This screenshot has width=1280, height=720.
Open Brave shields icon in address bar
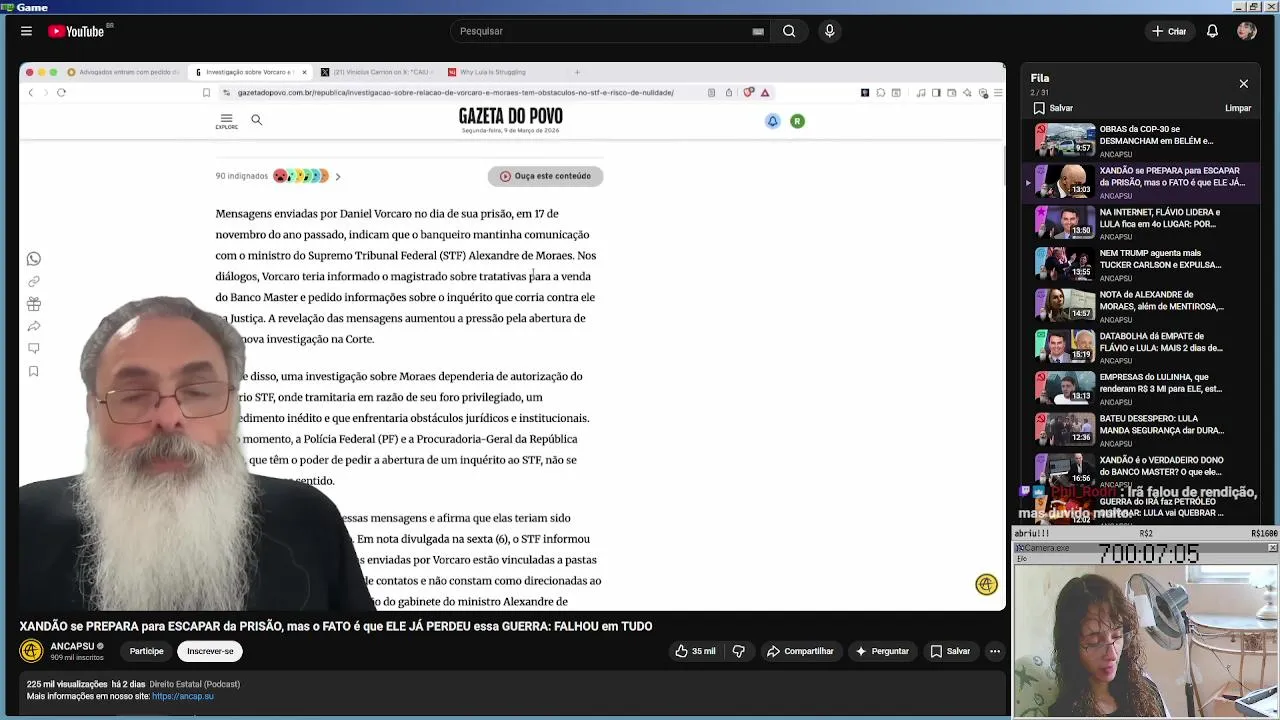pyautogui.click(x=748, y=92)
